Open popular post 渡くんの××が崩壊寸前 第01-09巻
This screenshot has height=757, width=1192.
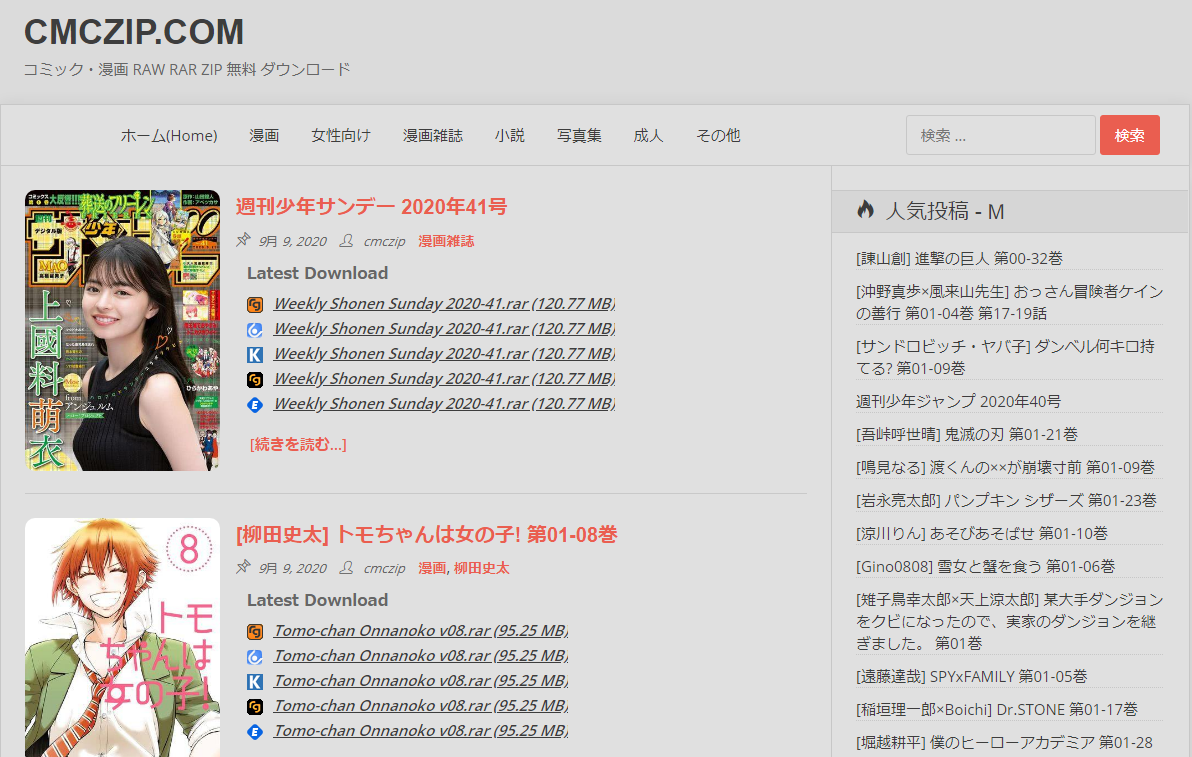tap(1006, 467)
